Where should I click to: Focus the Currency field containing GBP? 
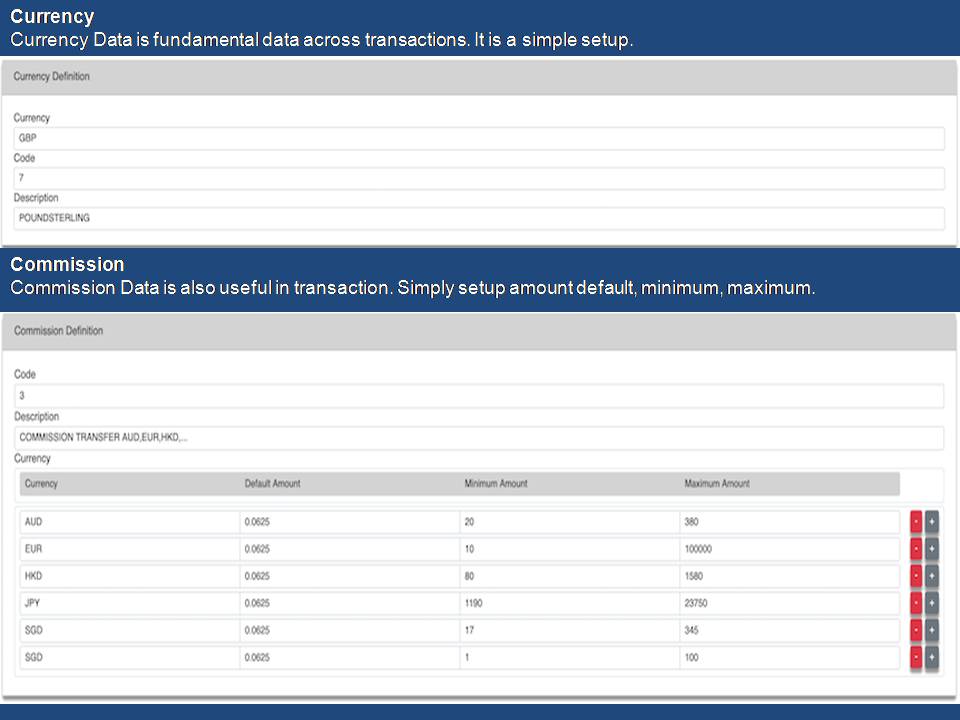point(479,138)
